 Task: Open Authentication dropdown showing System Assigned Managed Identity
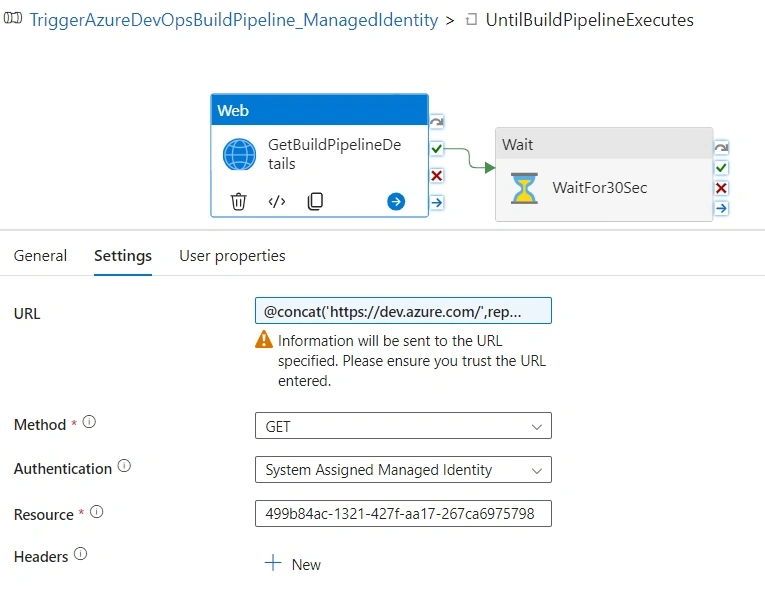click(403, 469)
